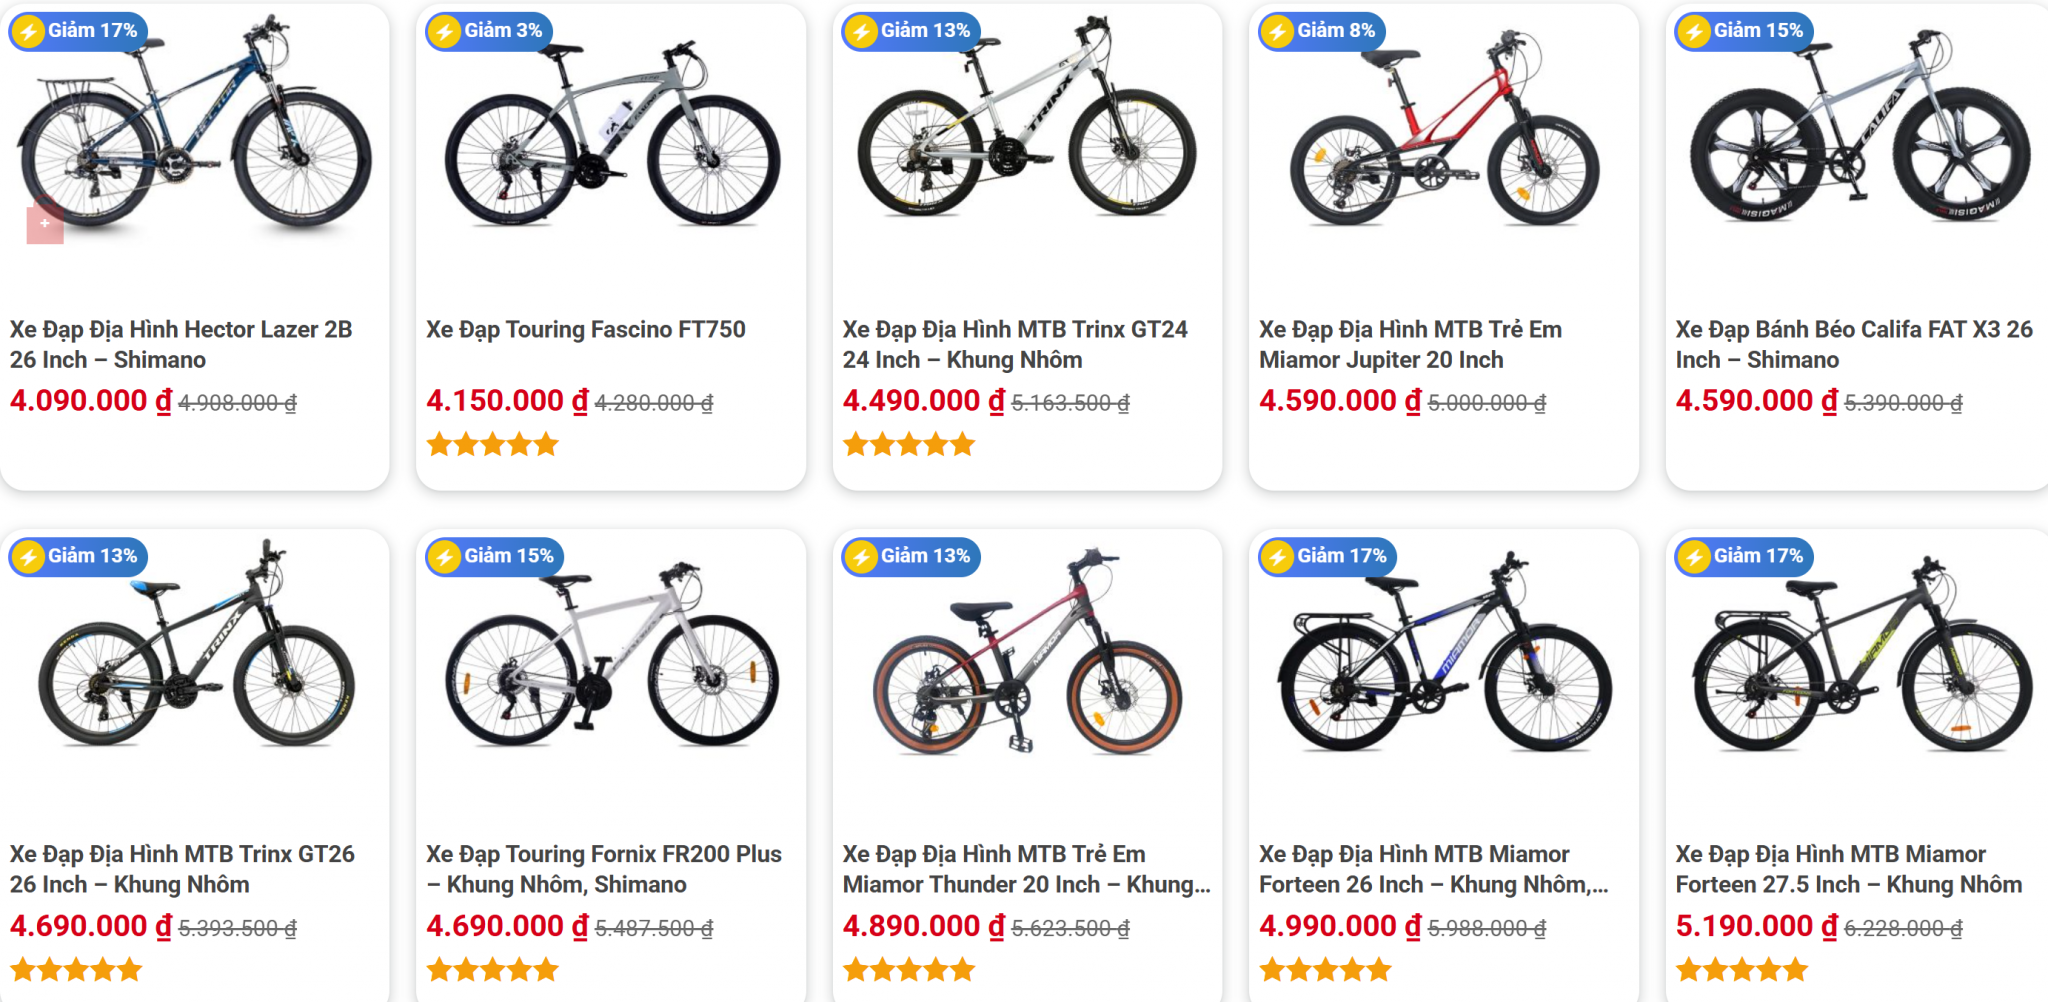Click the five stars under Fornix FR200 Plus

492,969
